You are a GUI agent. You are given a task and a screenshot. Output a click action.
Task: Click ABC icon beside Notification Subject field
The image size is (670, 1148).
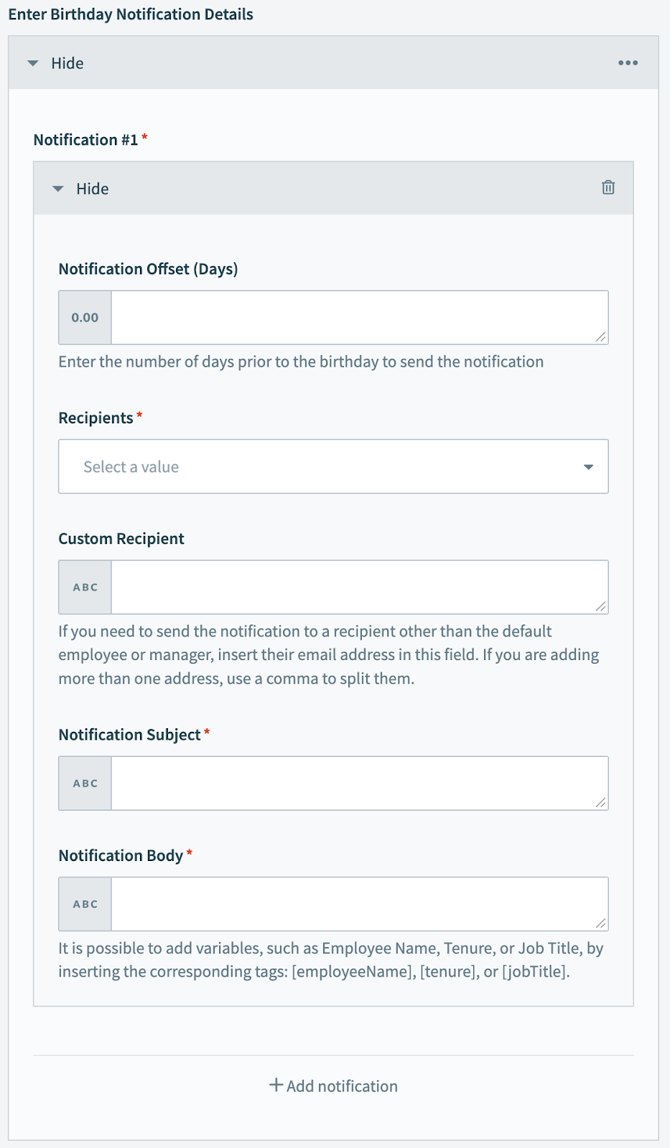(x=85, y=783)
